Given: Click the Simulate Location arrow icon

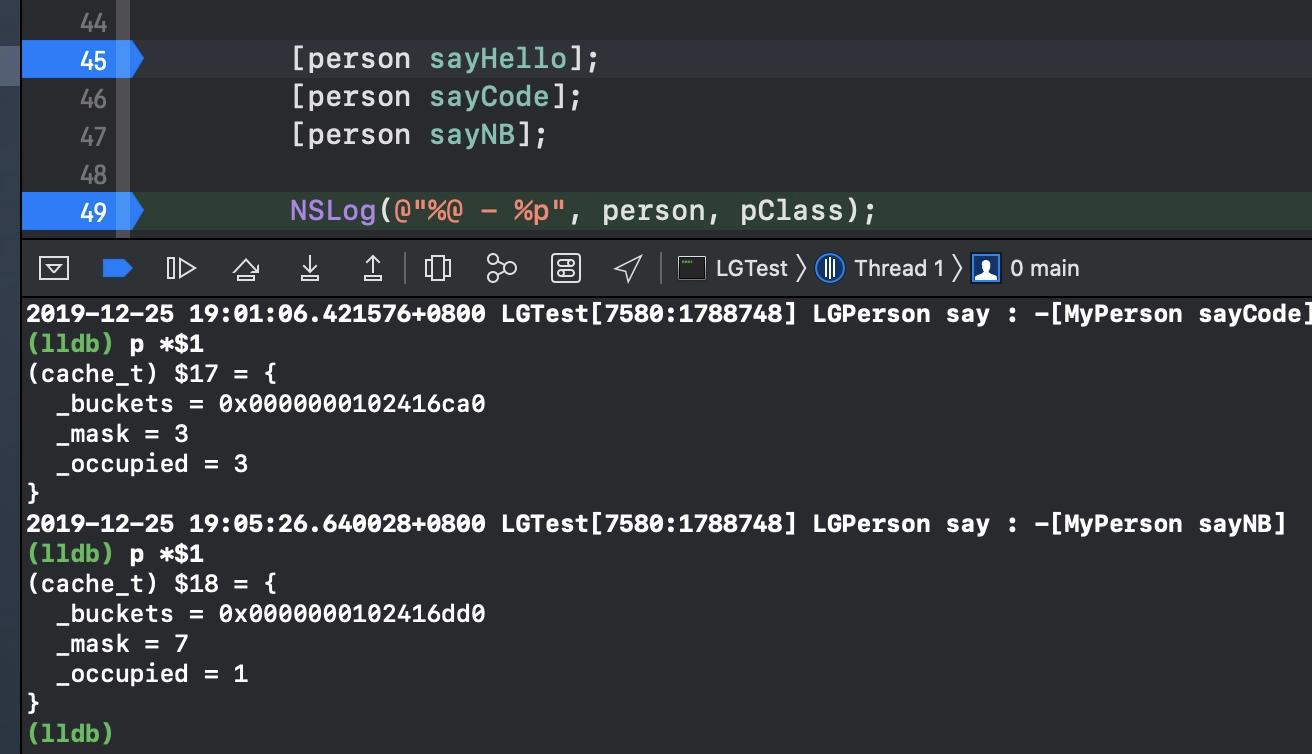Looking at the screenshot, I should click(628, 268).
